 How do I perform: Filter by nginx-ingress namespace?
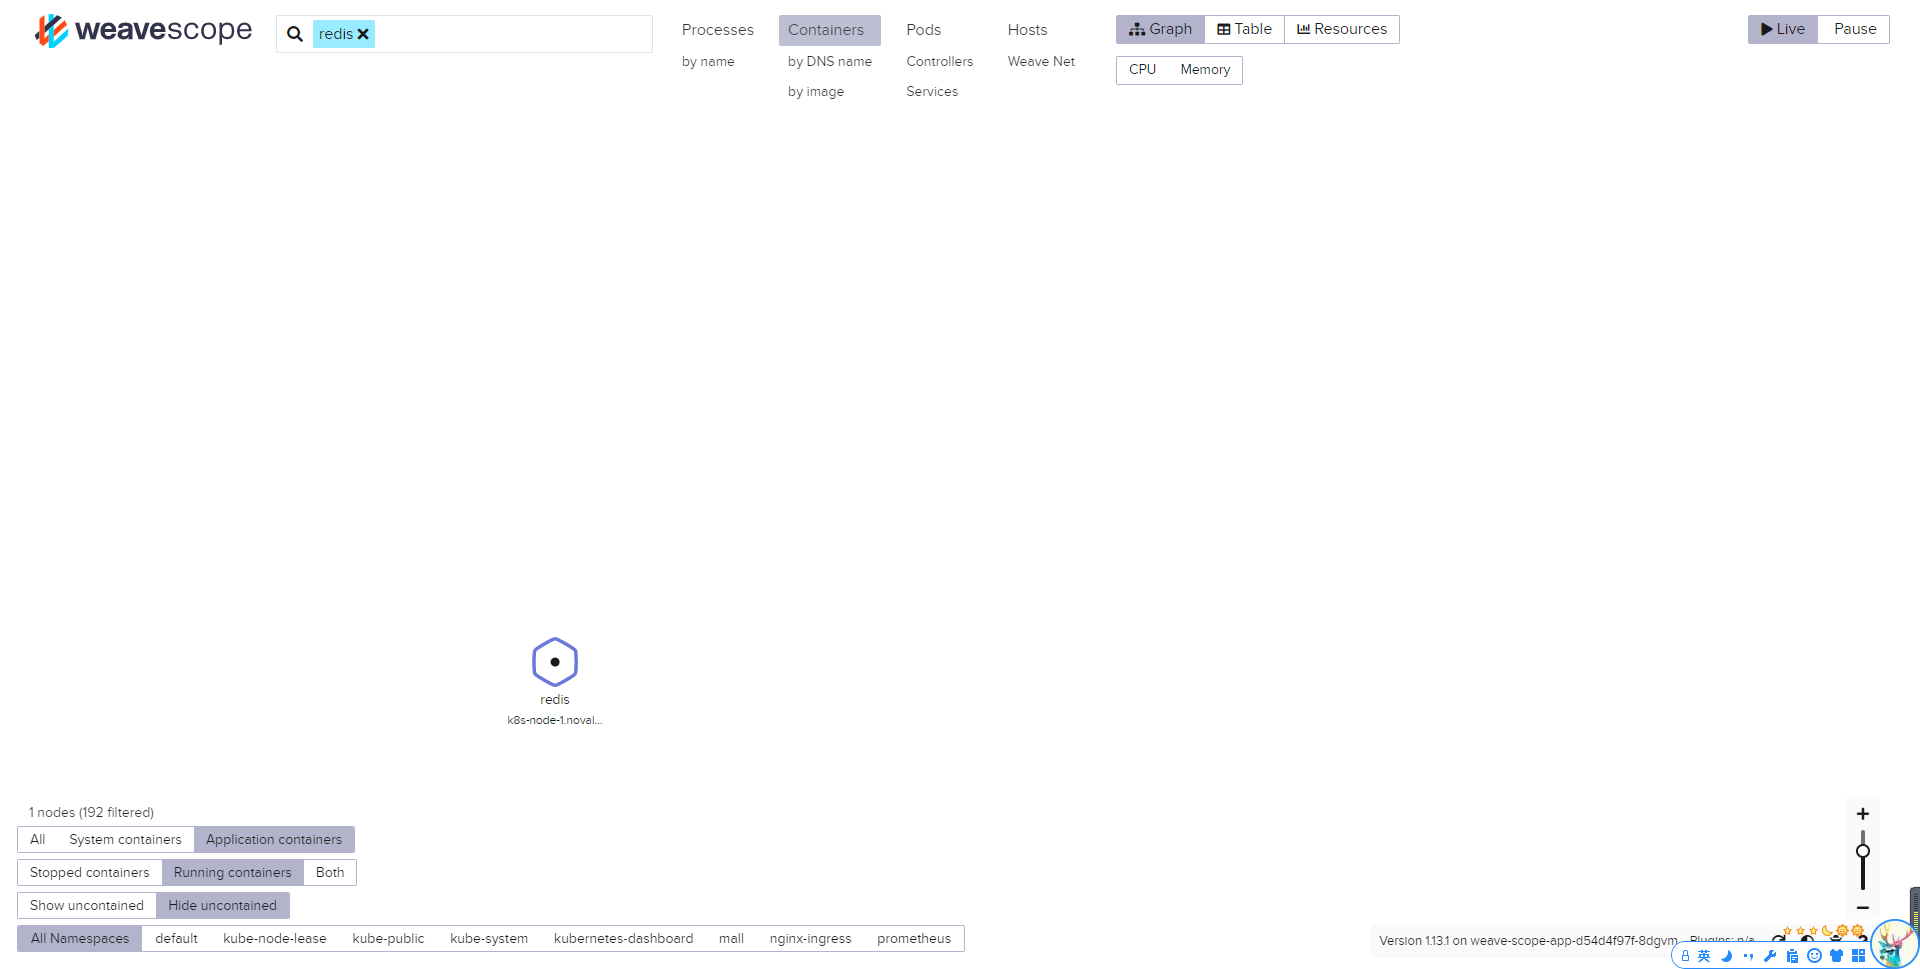coord(811,939)
